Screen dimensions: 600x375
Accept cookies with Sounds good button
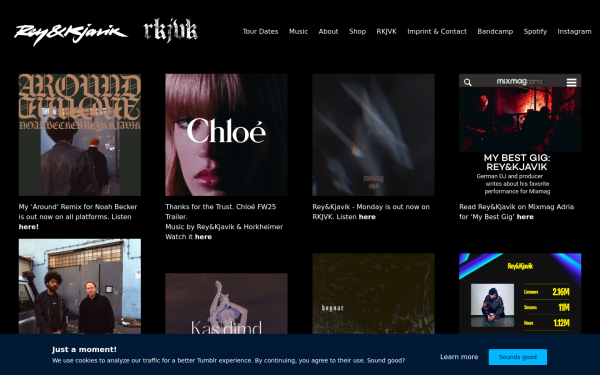point(518,357)
